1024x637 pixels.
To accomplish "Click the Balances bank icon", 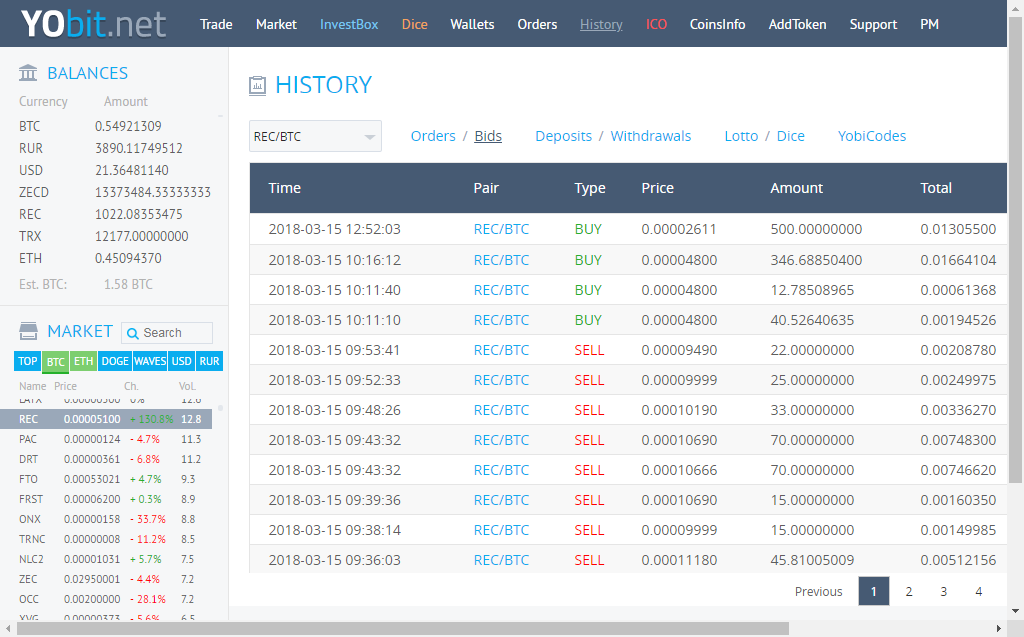I will pos(28,73).
